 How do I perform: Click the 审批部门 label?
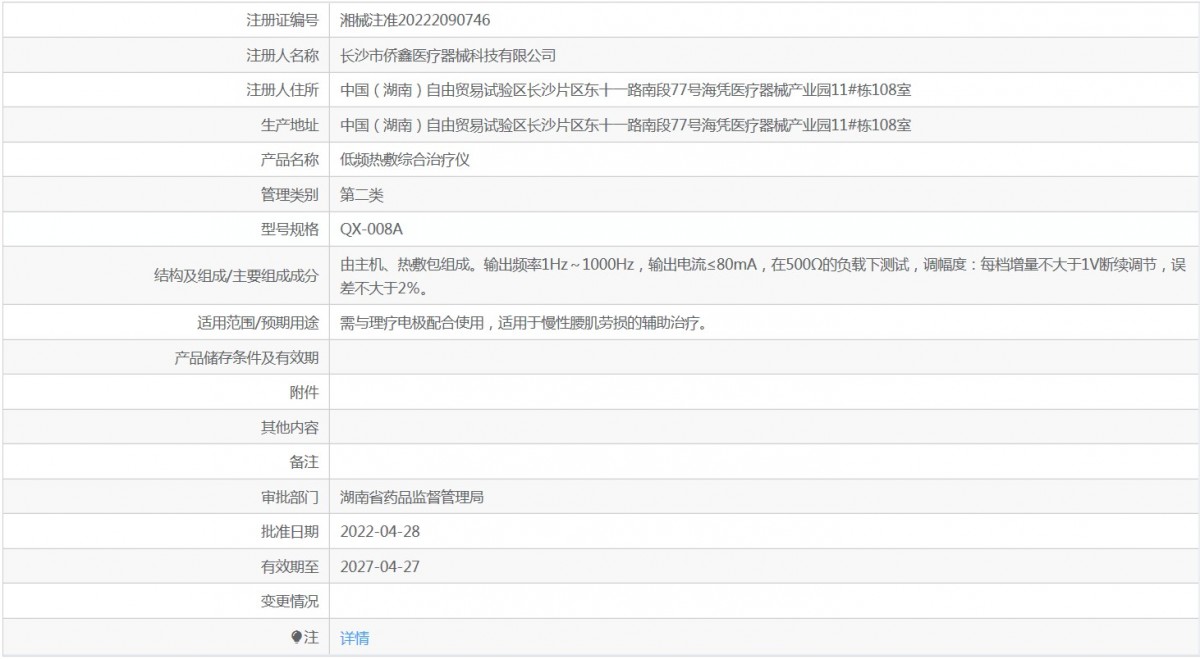(290, 497)
